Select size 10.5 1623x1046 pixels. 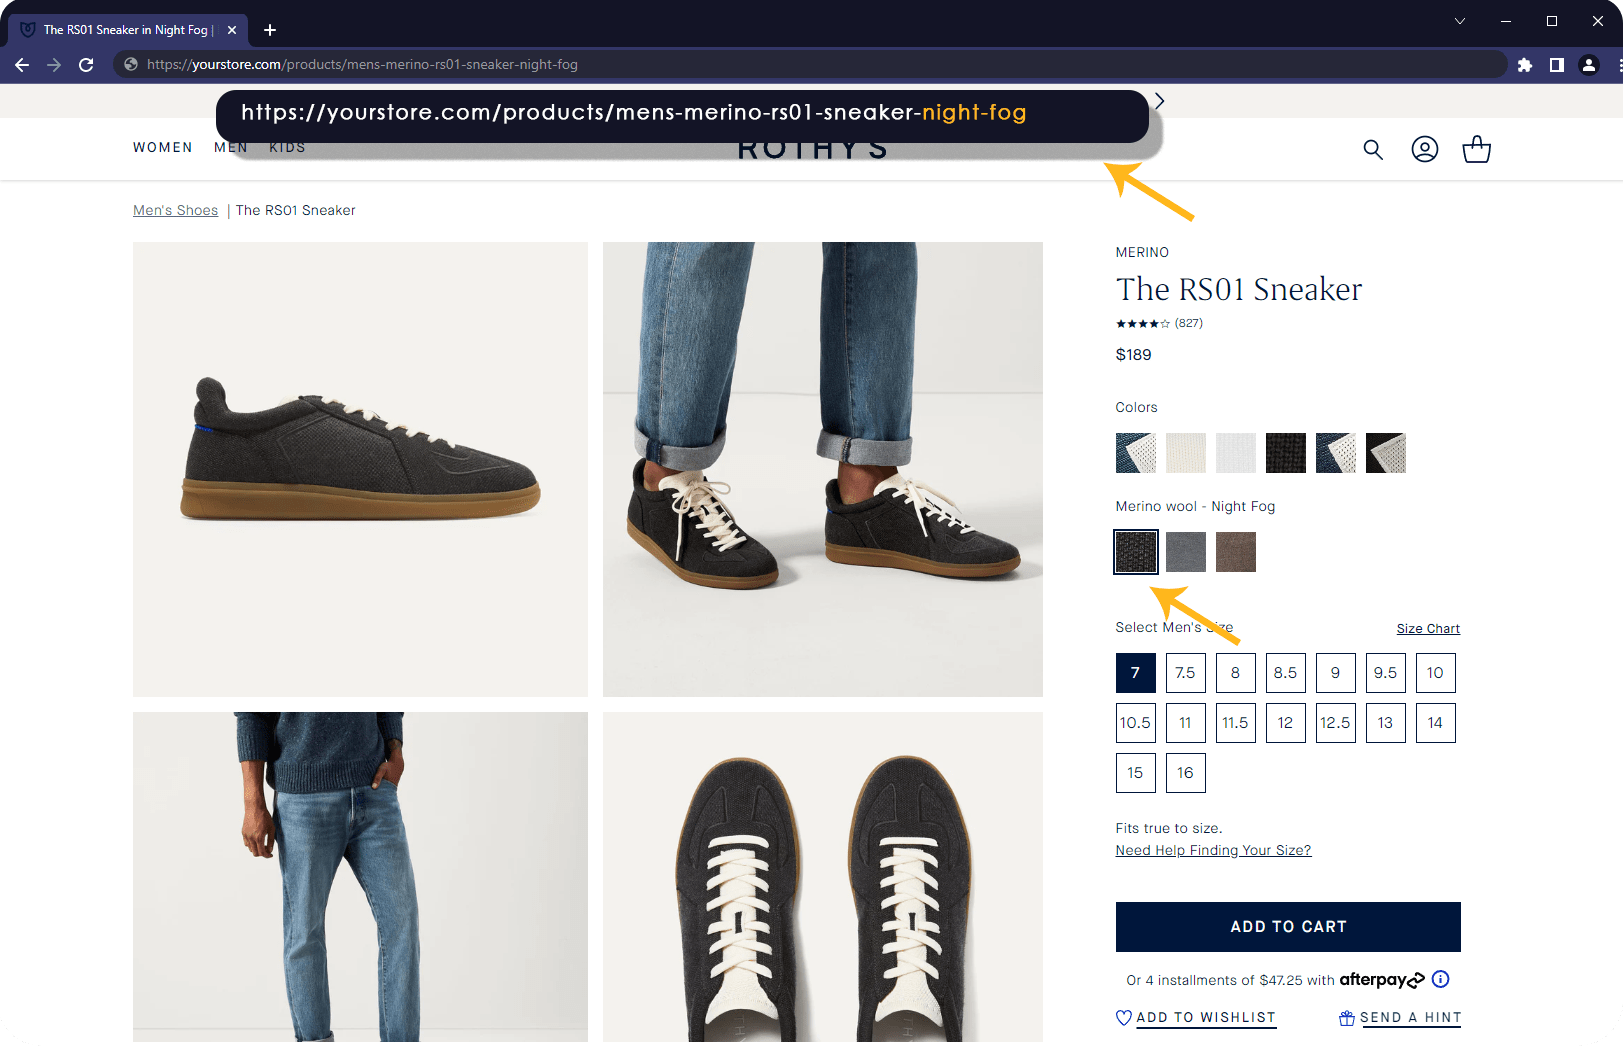[1136, 723]
